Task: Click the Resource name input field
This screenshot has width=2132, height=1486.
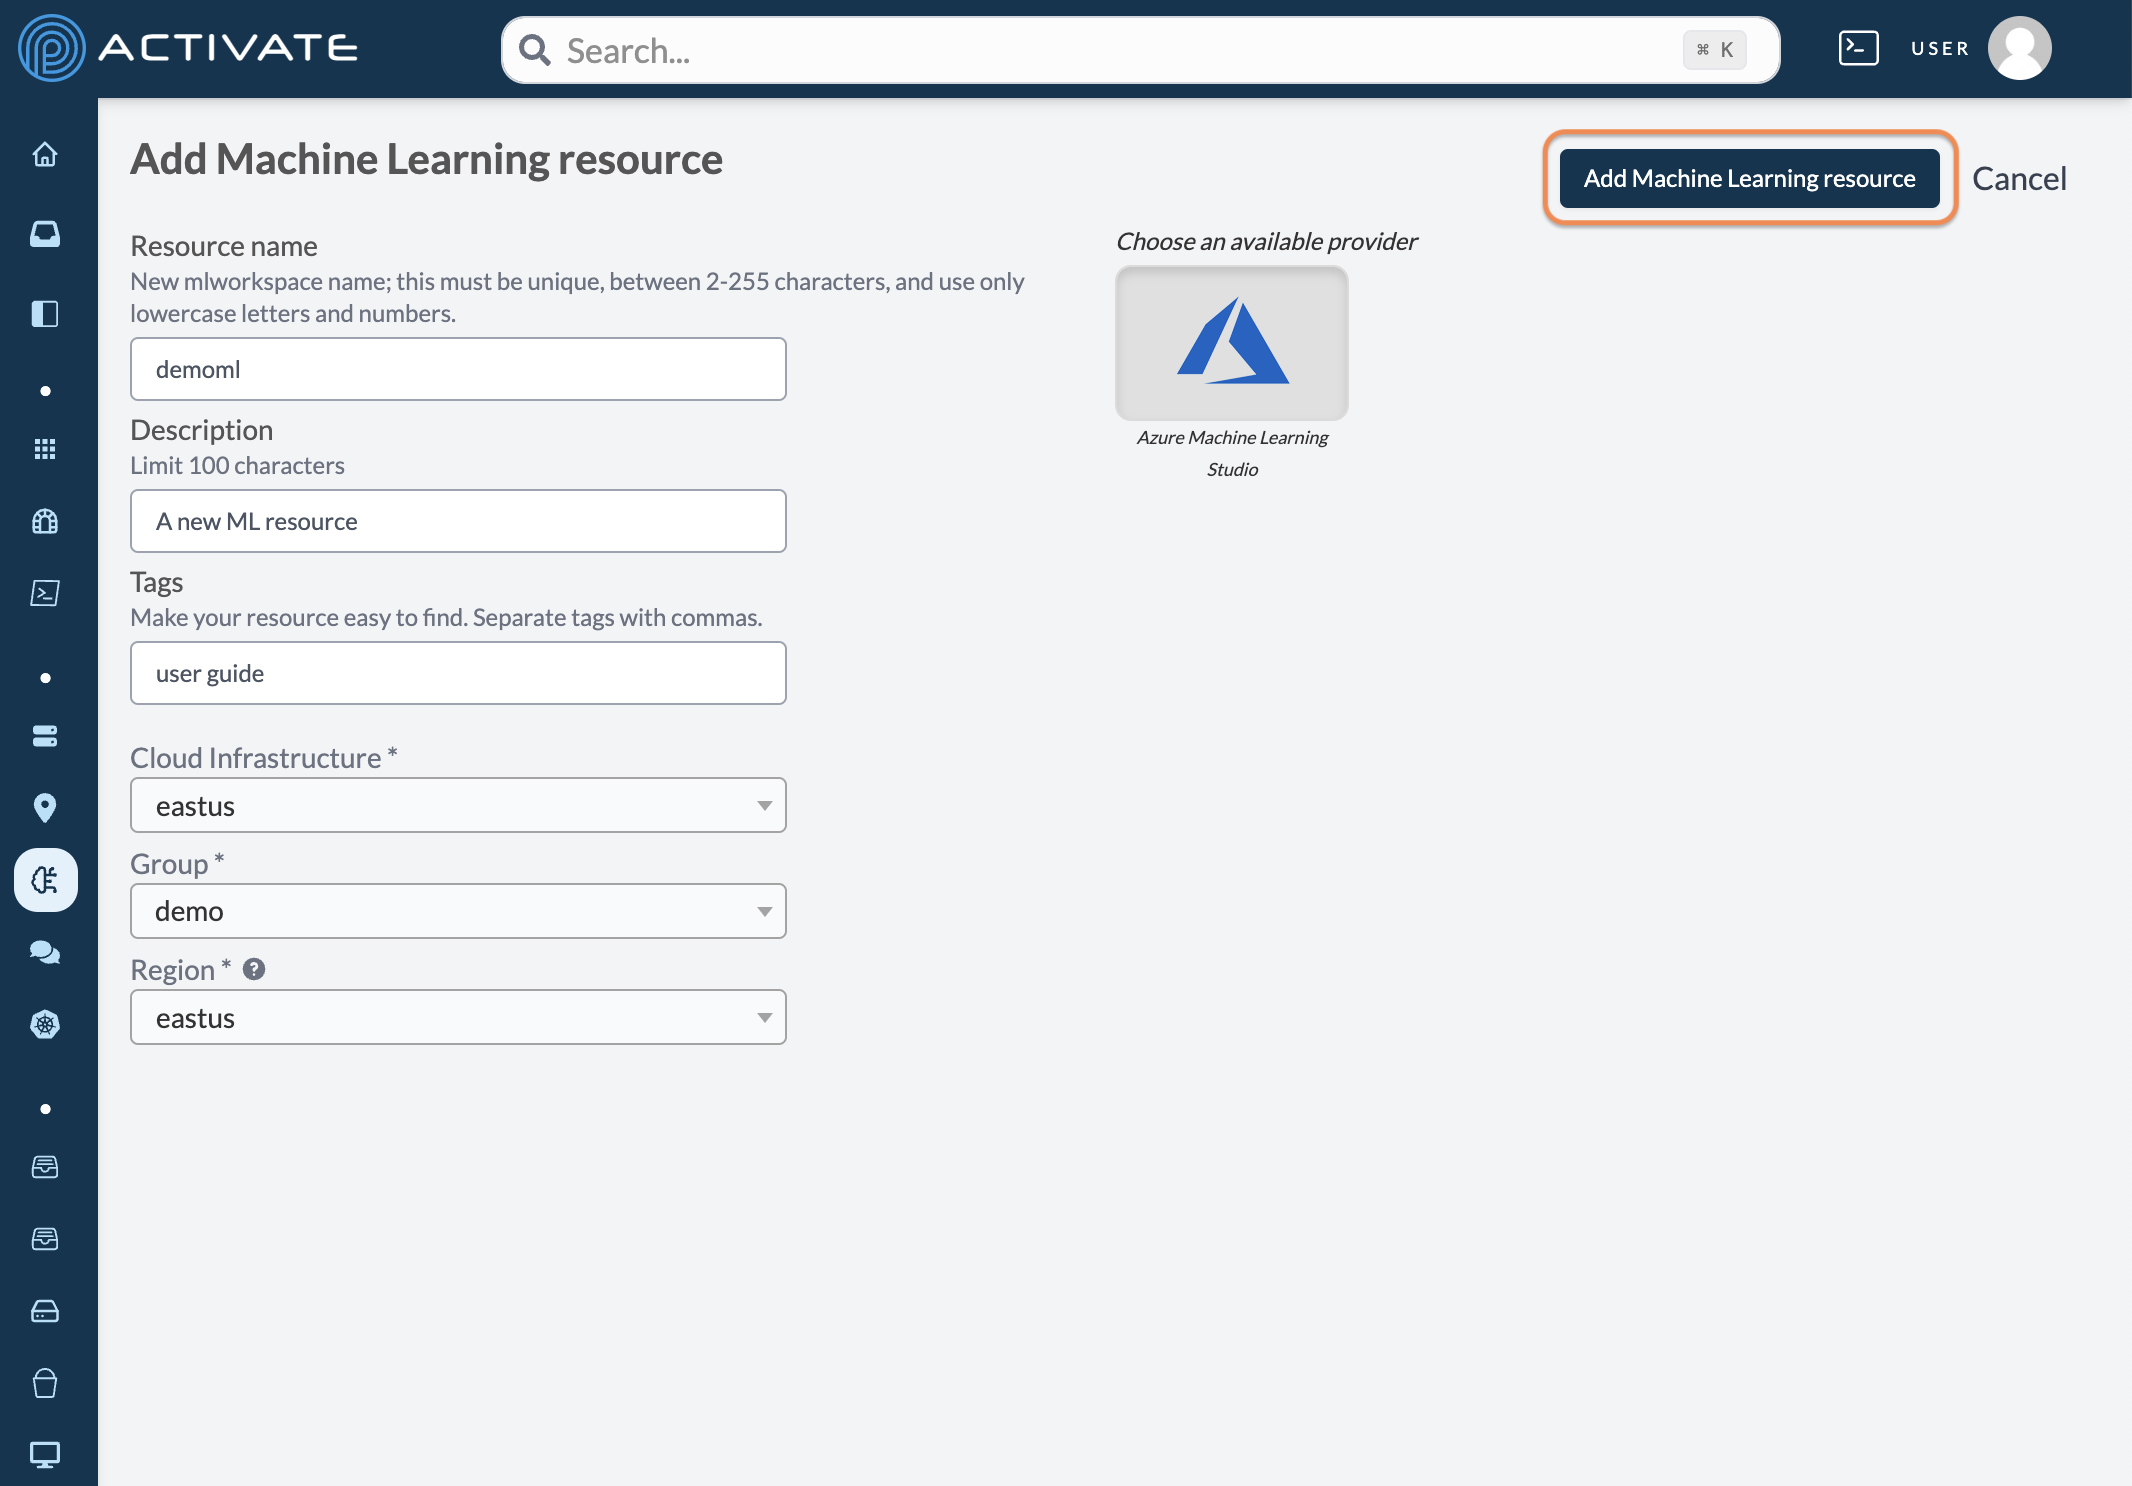Action: point(458,368)
